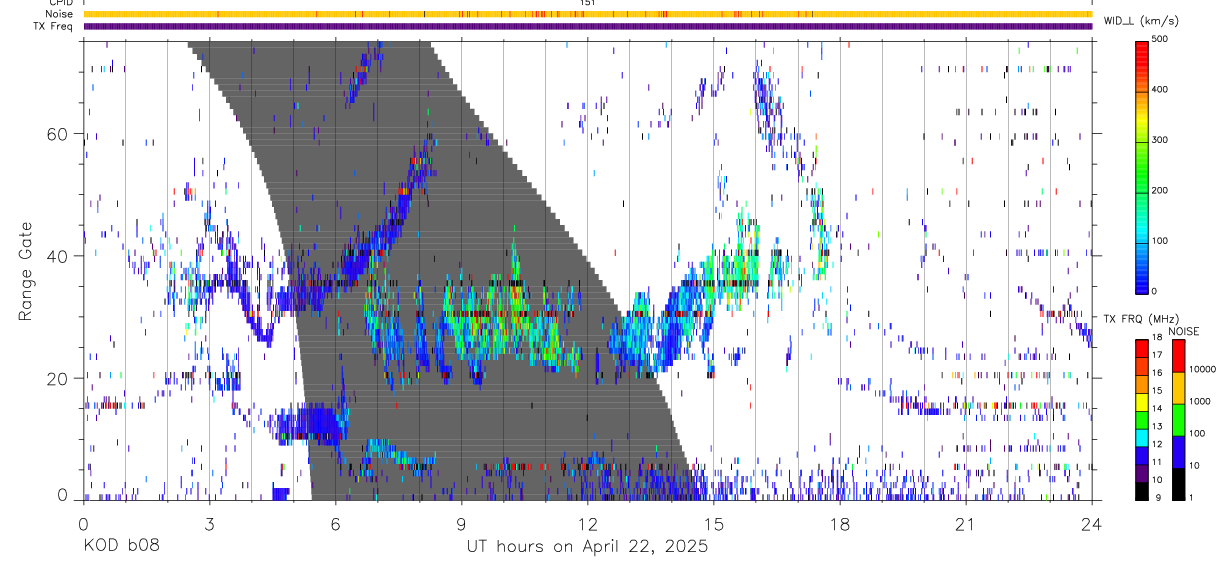
Task: Click the '1000' value on noise scale
Action: pyautogui.click(x=1200, y=401)
